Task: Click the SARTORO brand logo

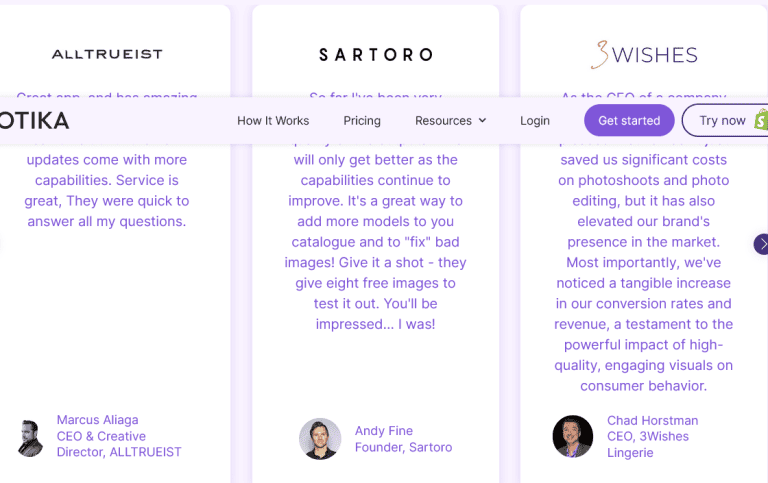Action: [x=375, y=54]
